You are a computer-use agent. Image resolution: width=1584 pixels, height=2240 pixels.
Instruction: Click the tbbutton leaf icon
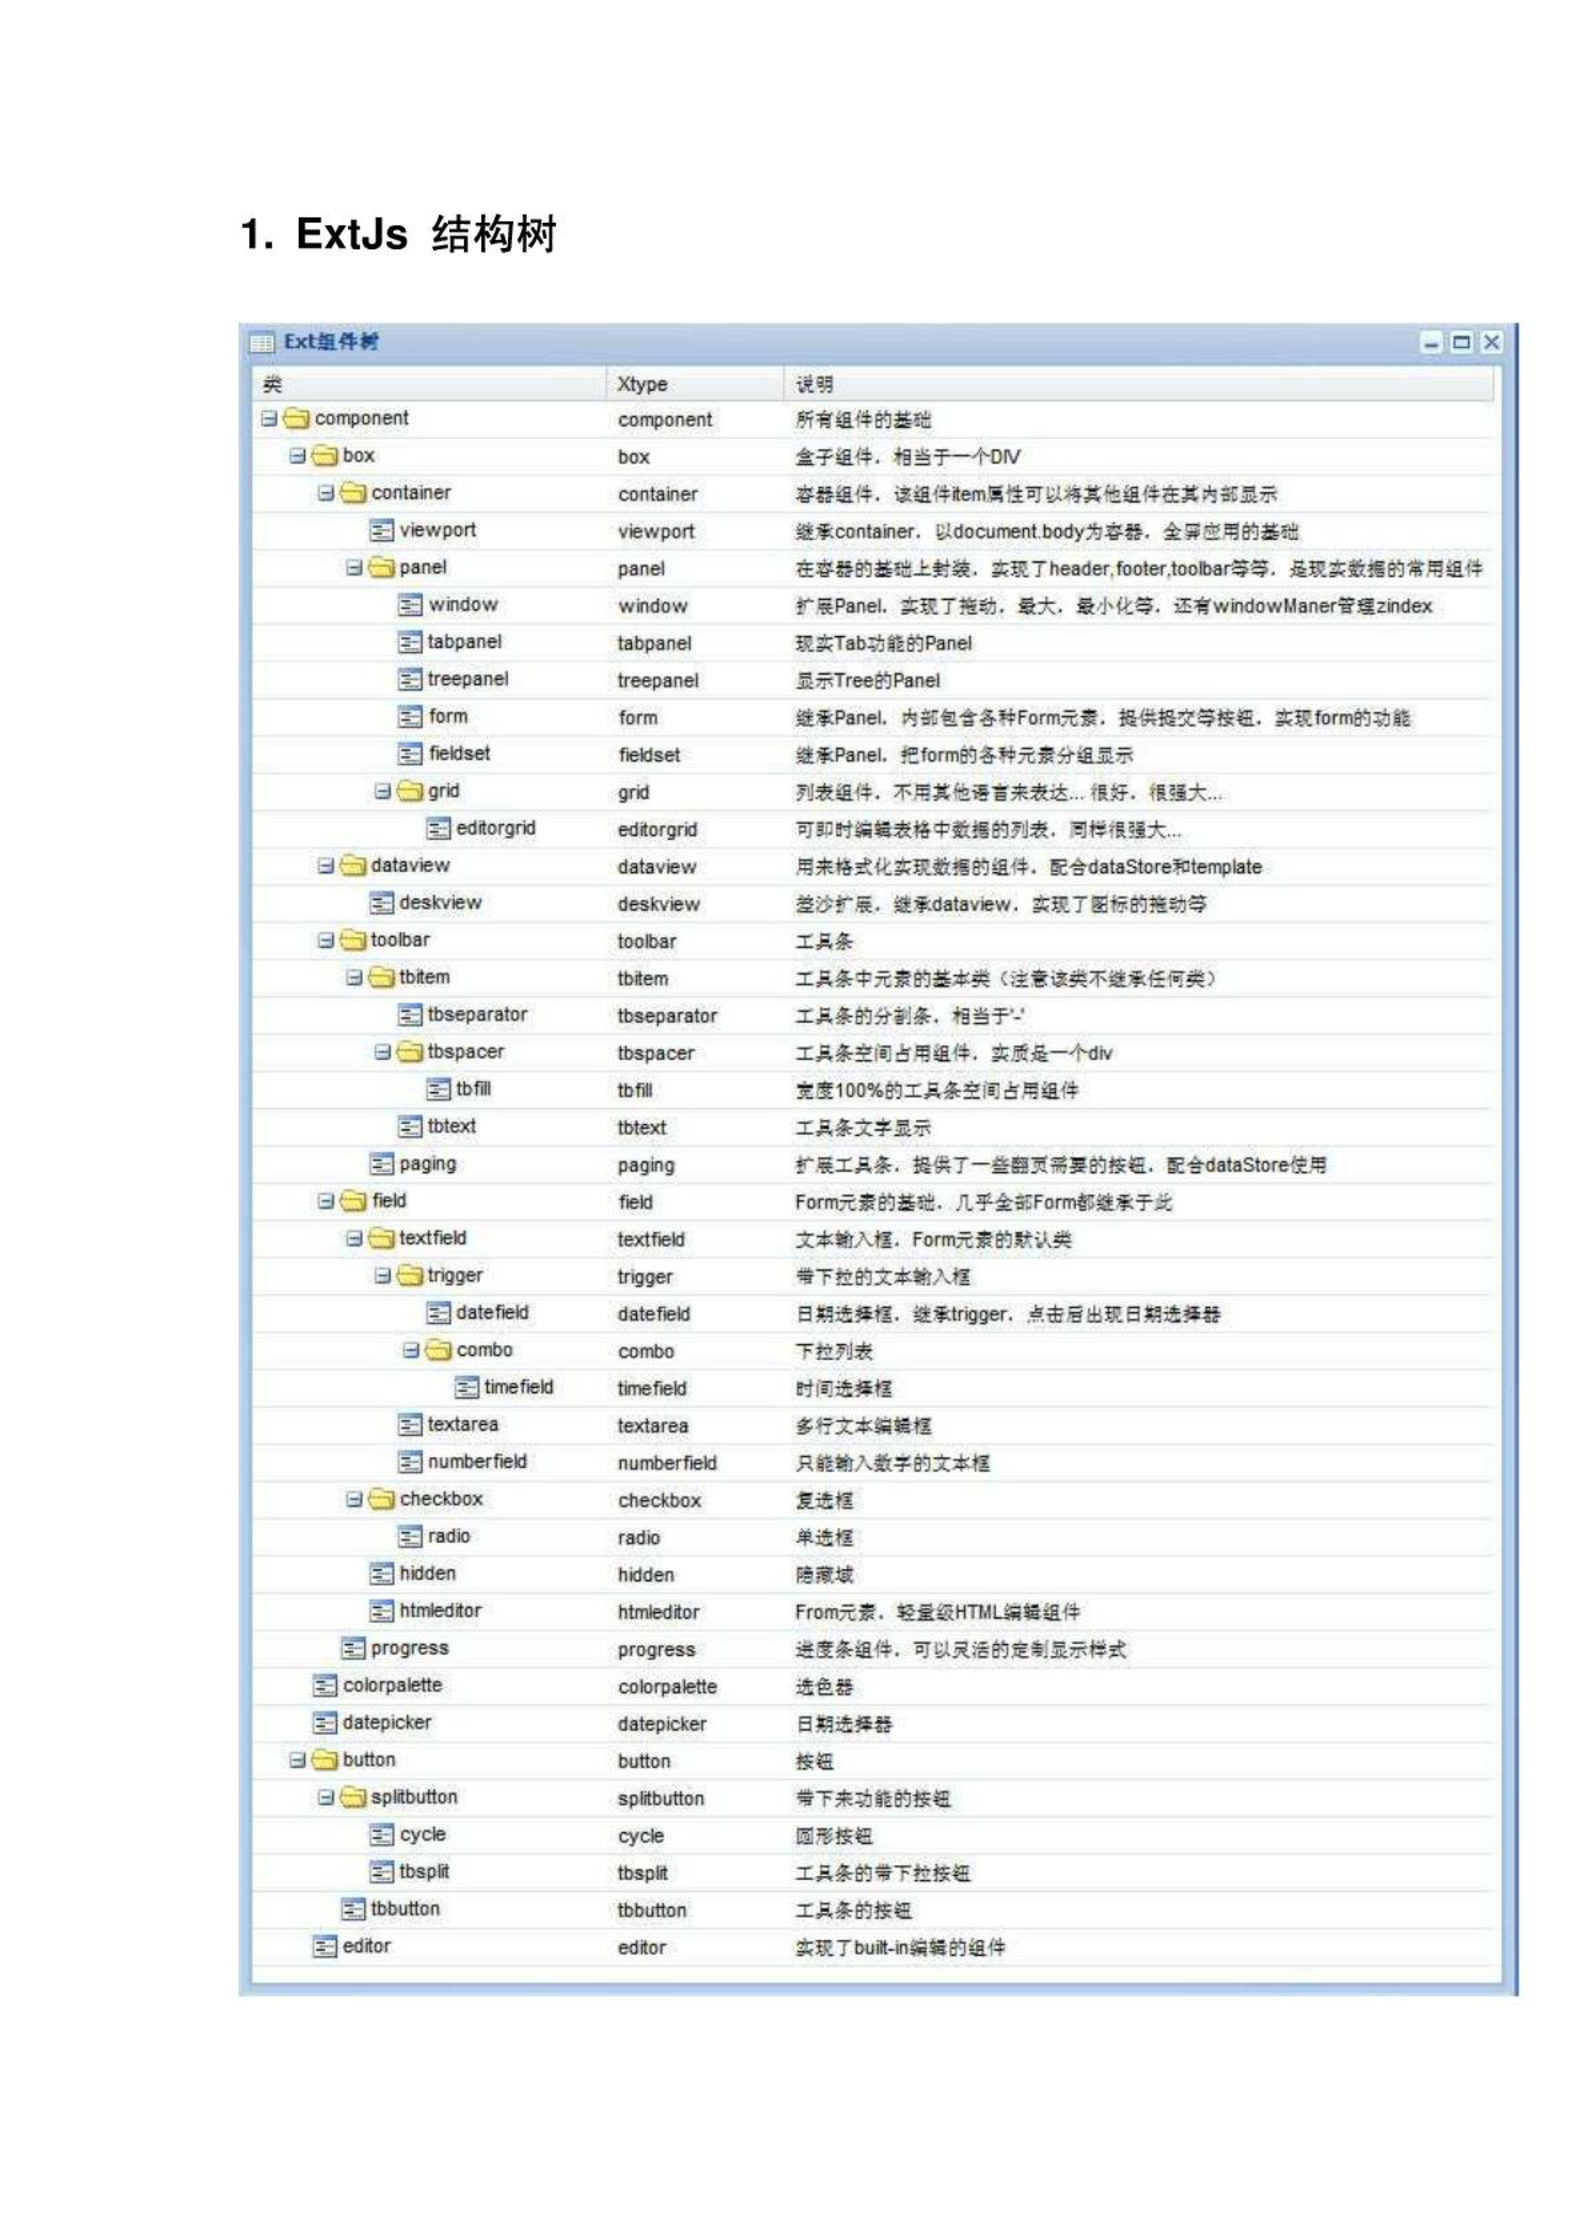[353, 1910]
